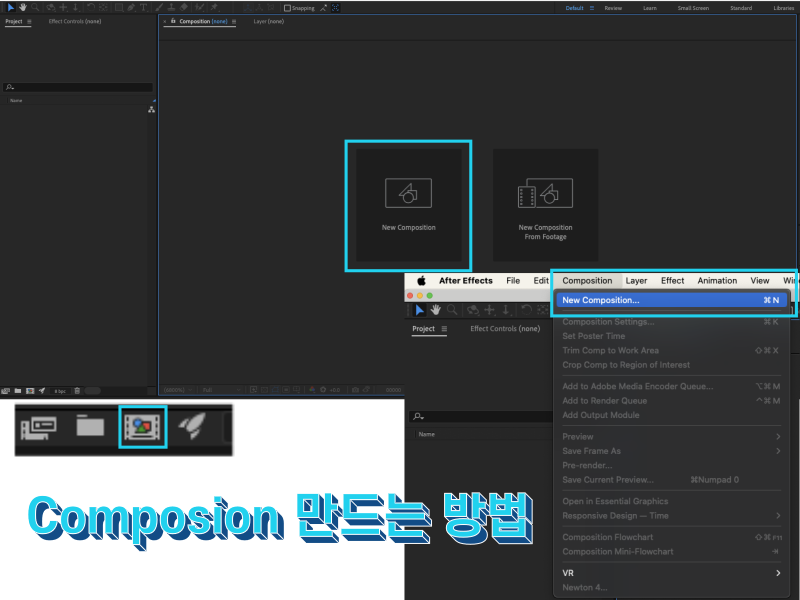Screen dimensions: 800x600
Task: Choose New Composition... from the Composition menu
Action: [671, 300]
